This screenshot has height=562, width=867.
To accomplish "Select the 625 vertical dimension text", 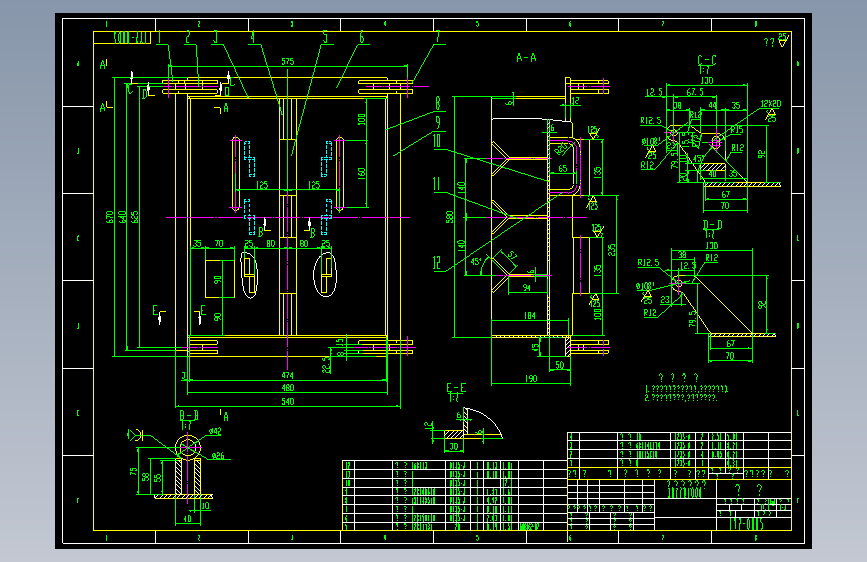I will coord(134,217).
